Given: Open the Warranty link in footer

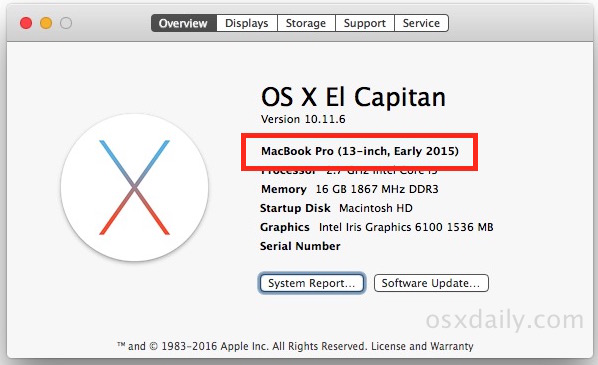Looking at the screenshot, I should (452, 346).
